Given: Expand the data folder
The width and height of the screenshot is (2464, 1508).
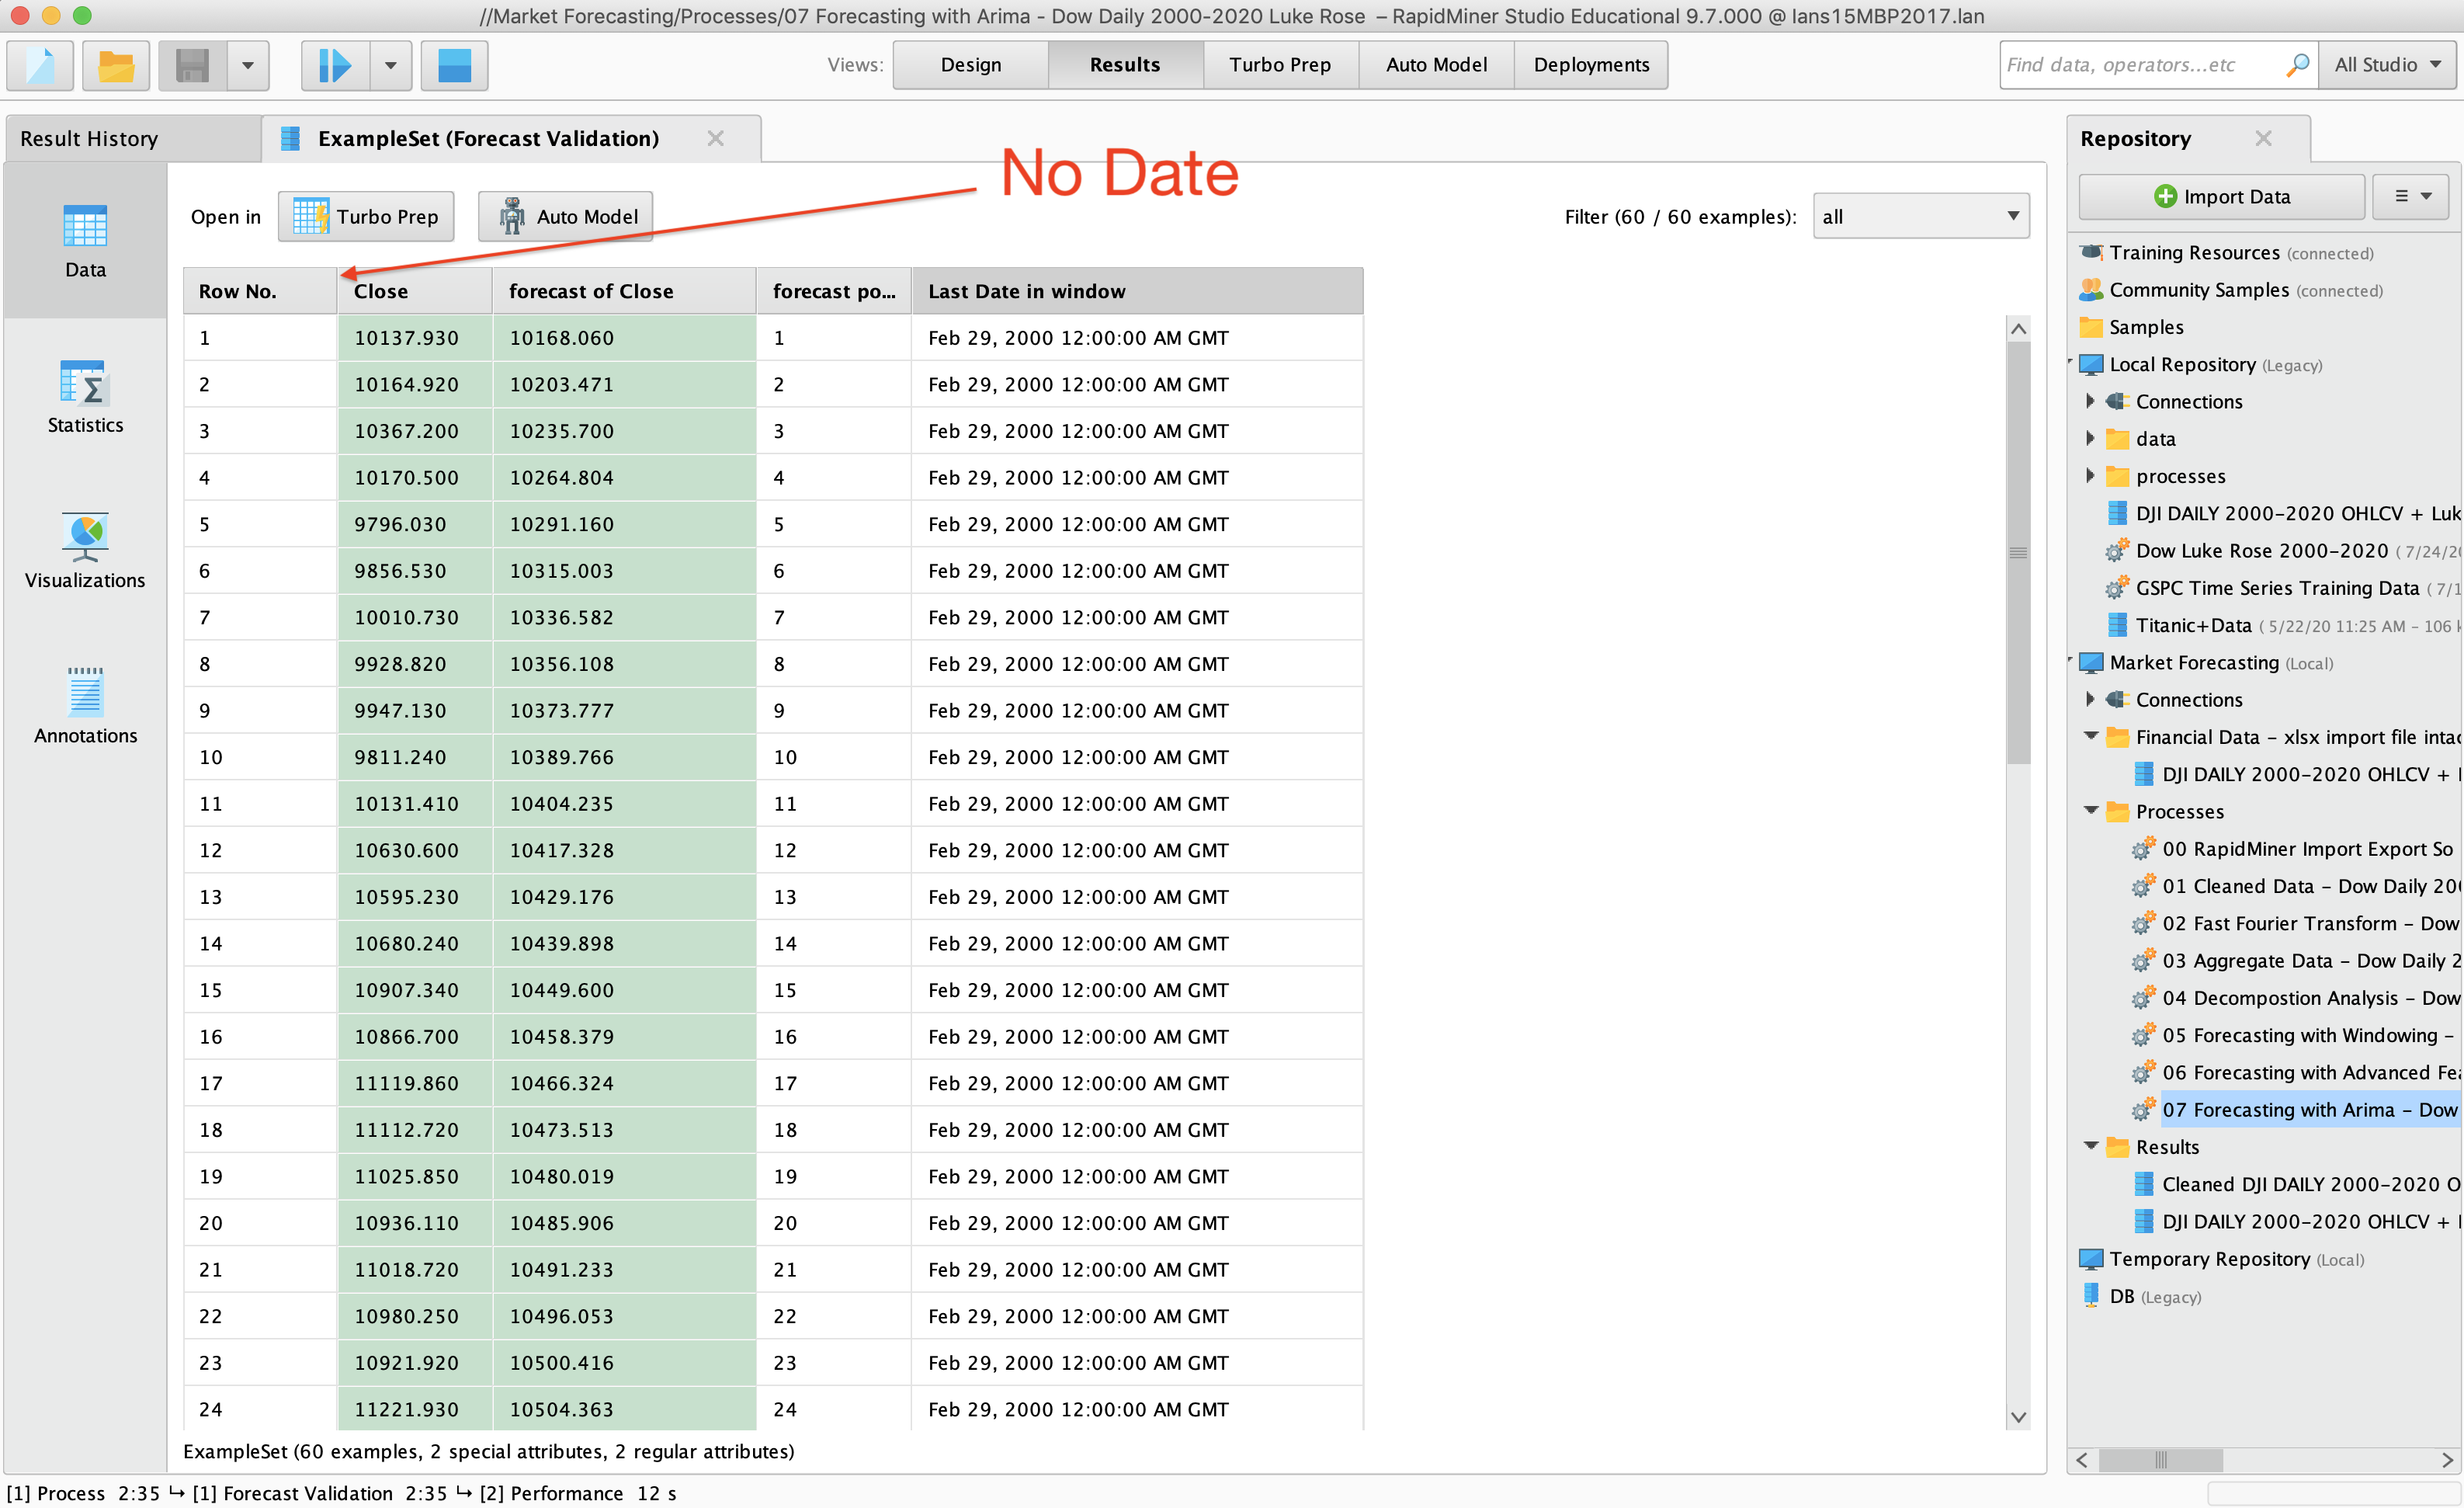Looking at the screenshot, I should click(x=2090, y=438).
